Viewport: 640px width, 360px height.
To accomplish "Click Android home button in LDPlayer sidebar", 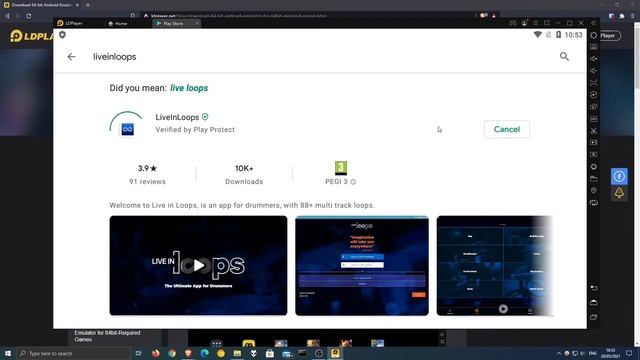I will coord(593,302).
